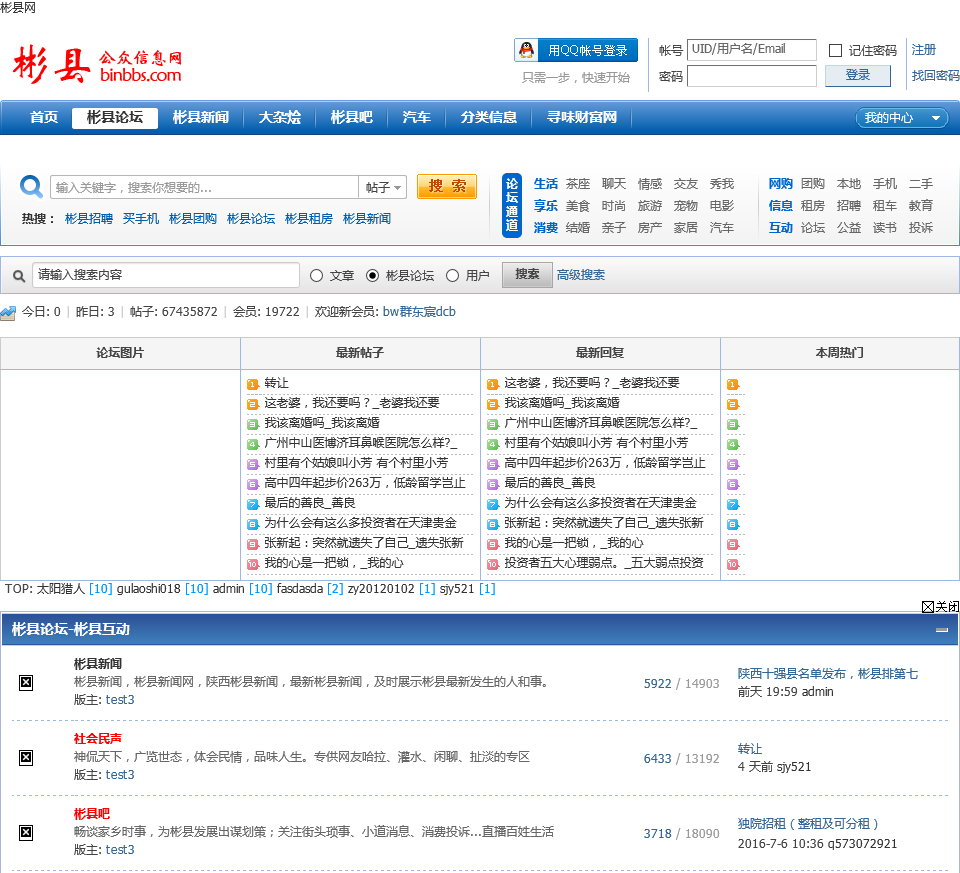Open post 投资者五大心理弱点 in 最新回复

(604, 563)
